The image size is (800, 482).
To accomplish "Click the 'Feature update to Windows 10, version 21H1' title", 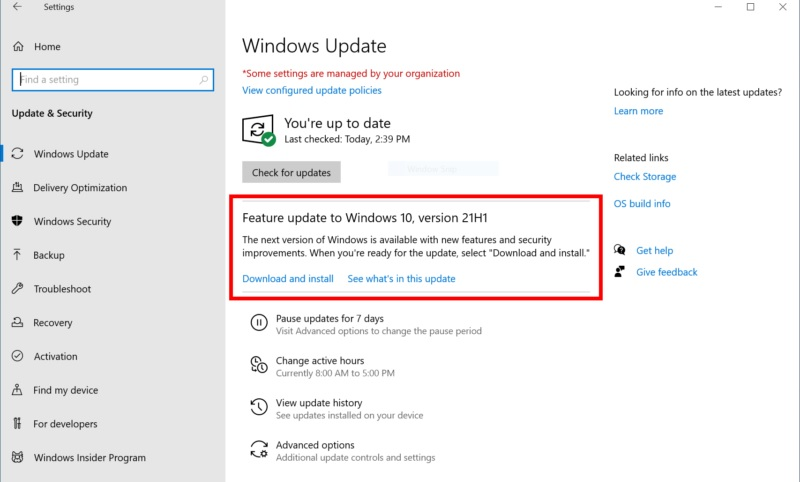I will pyautogui.click(x=365, y=218).
